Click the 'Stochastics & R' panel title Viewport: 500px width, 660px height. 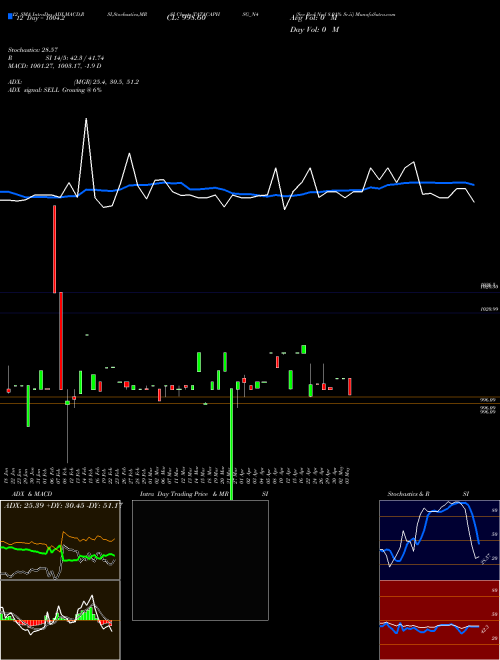tap(408, 494)
